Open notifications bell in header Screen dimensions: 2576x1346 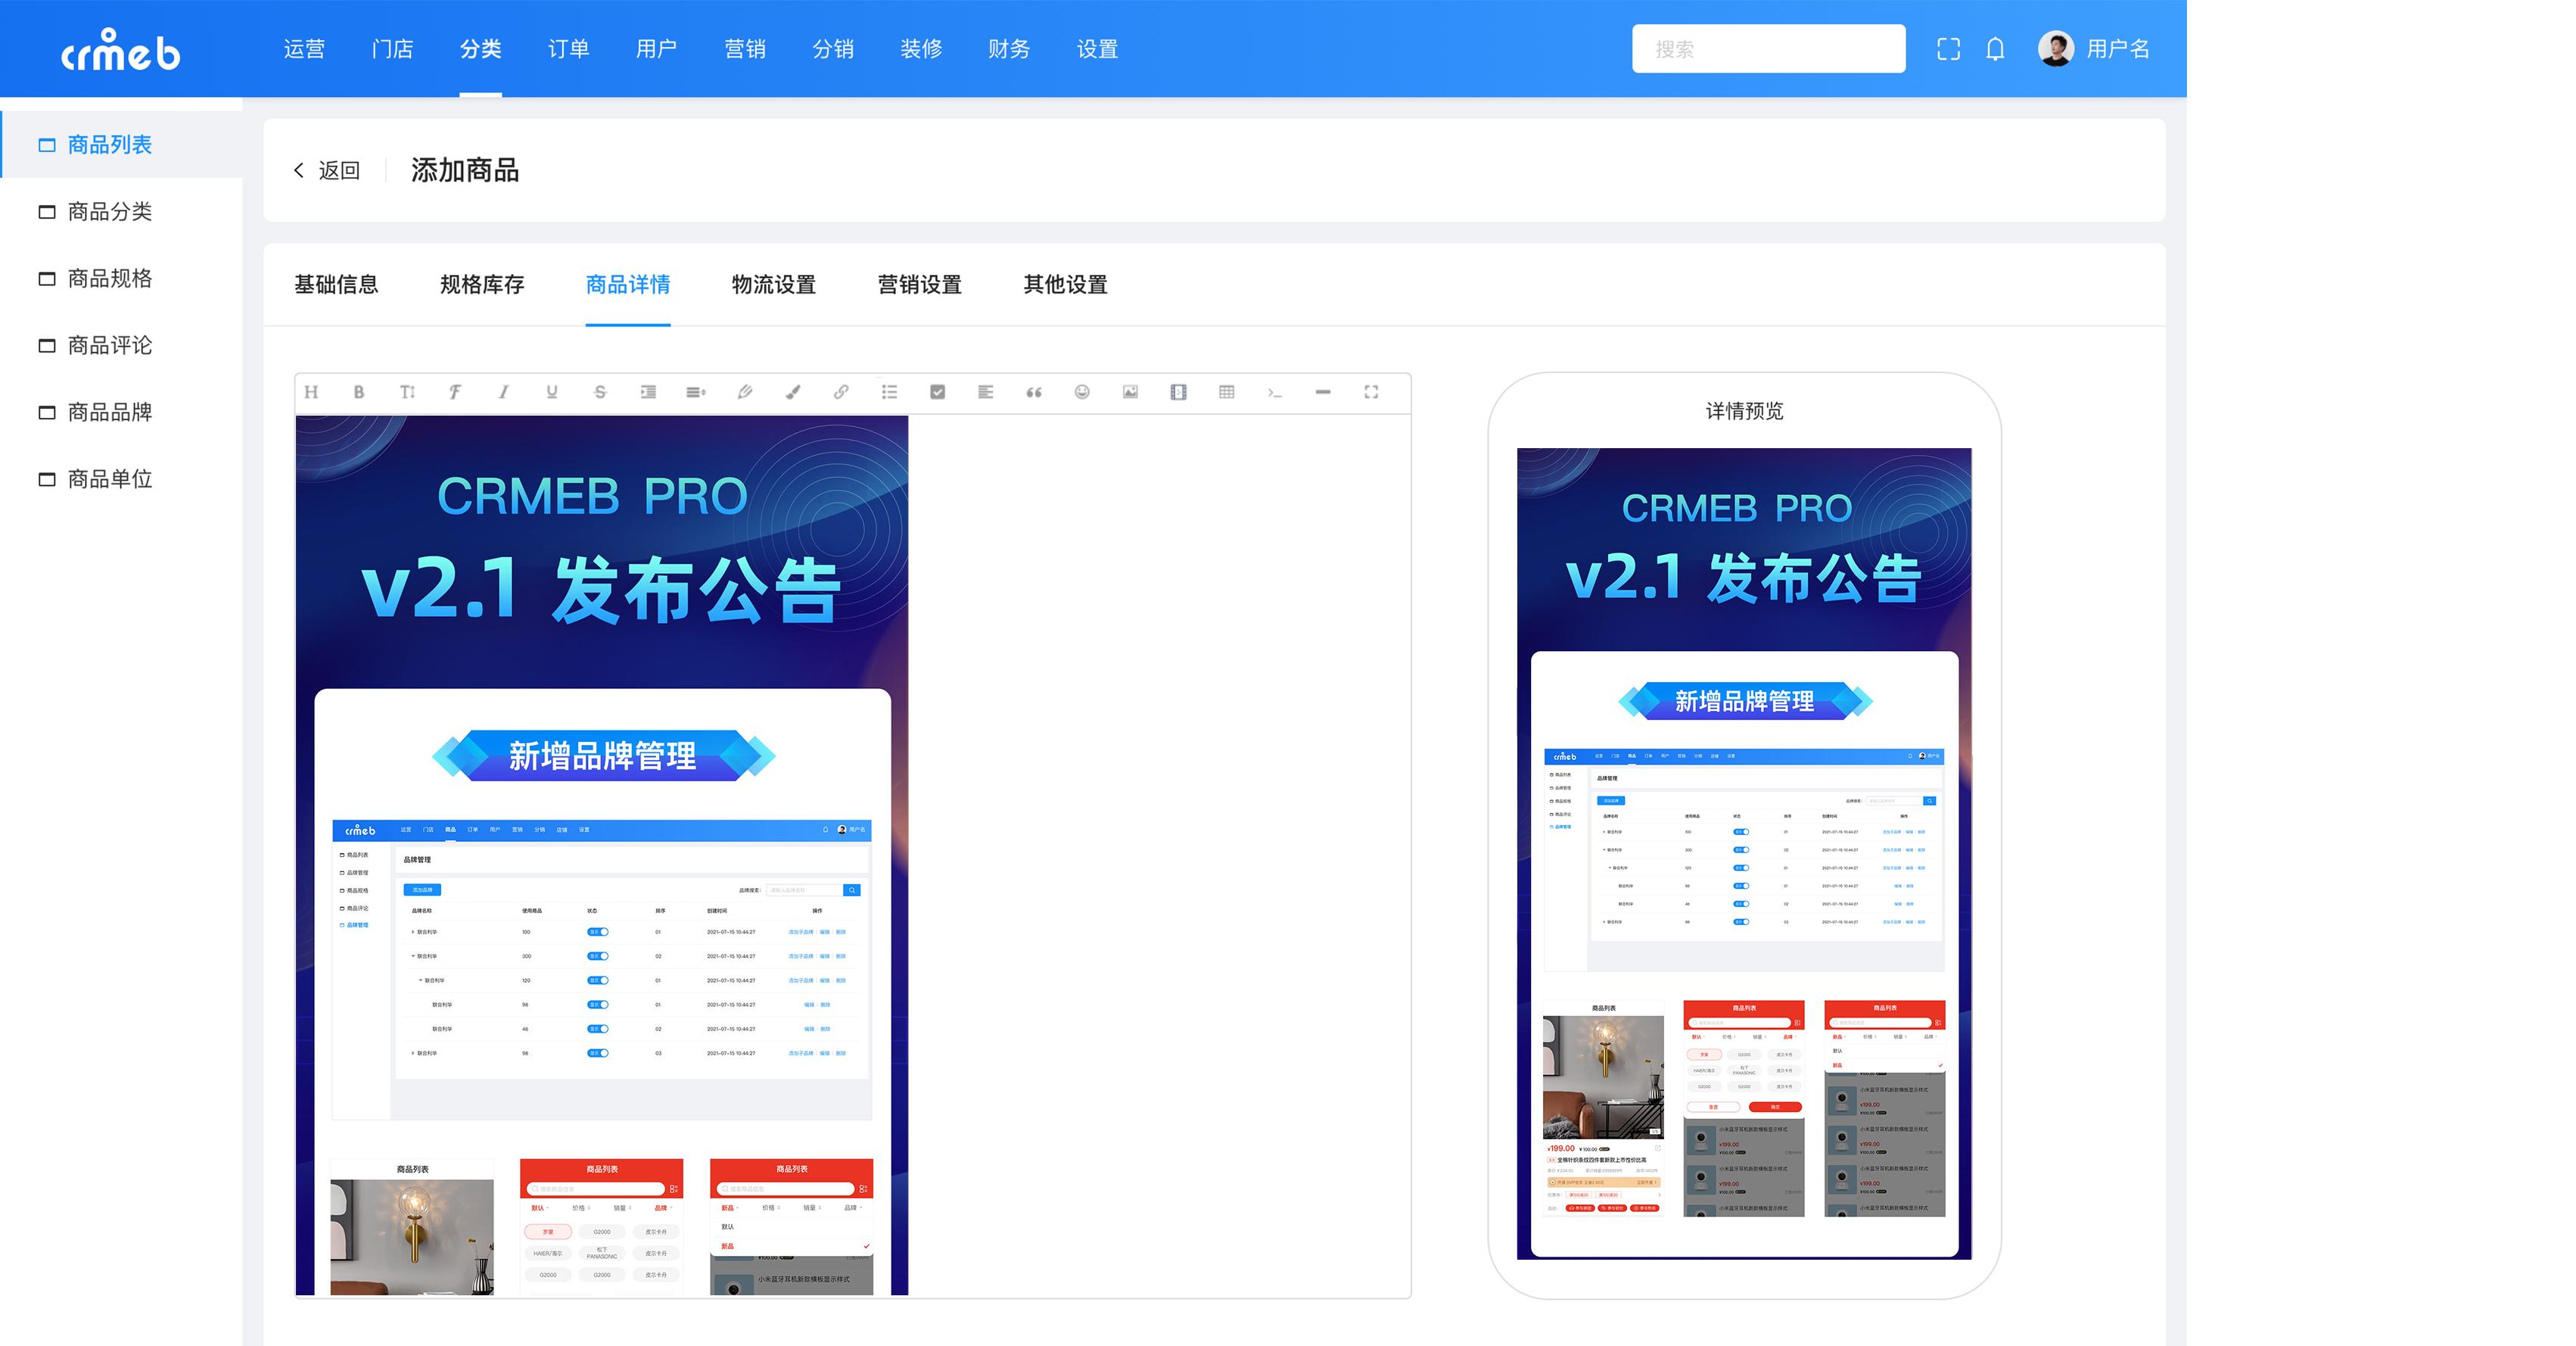[x=1995, y=49]
